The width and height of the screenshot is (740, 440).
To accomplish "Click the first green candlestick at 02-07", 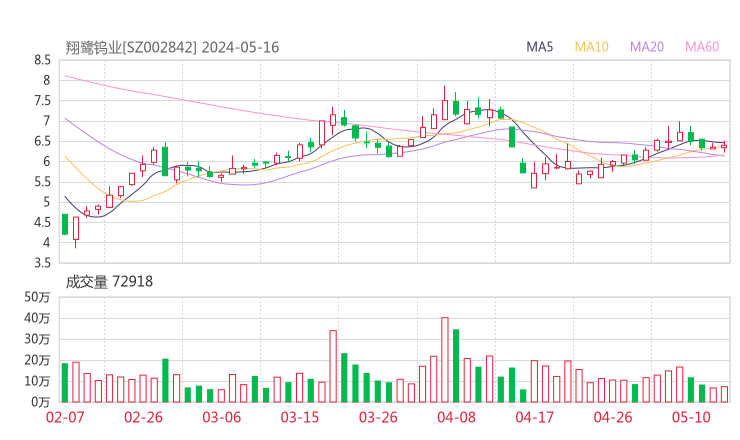I will (x=65, y=224).
